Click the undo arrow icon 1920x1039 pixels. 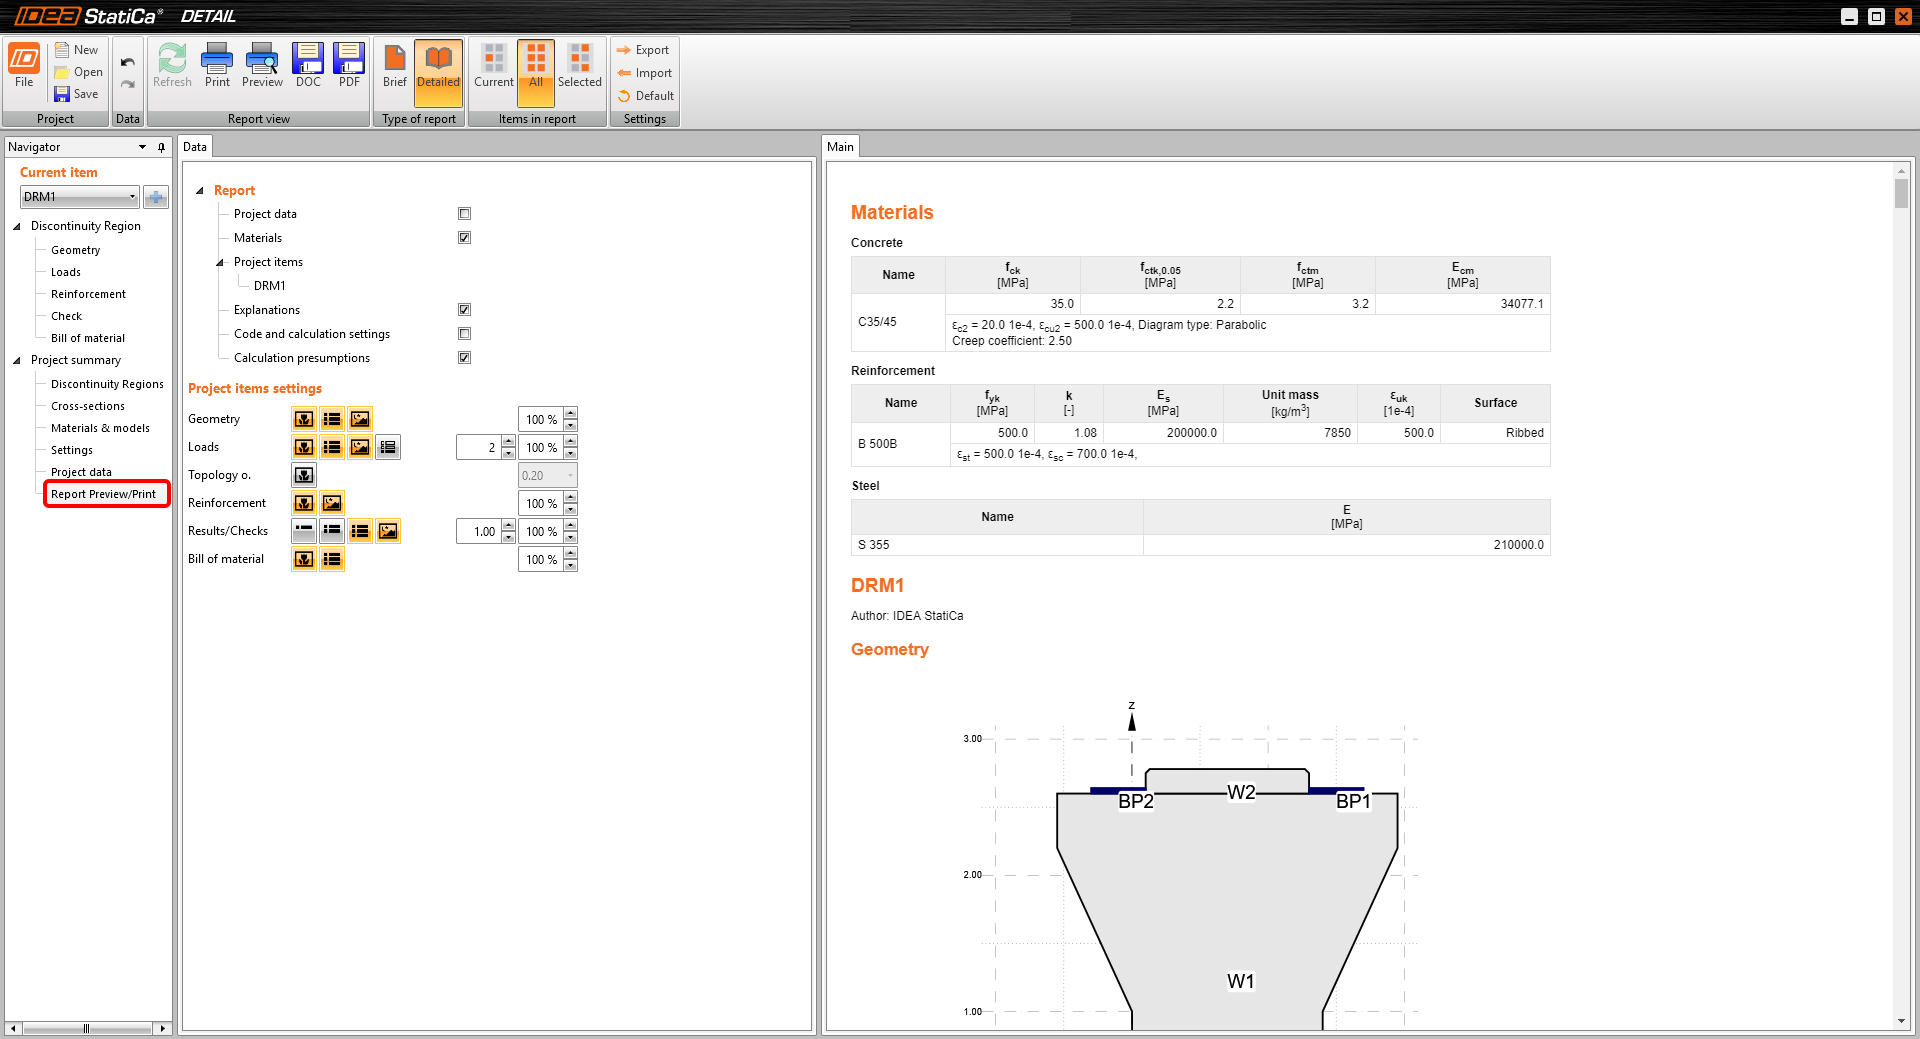tap(128, 62)
